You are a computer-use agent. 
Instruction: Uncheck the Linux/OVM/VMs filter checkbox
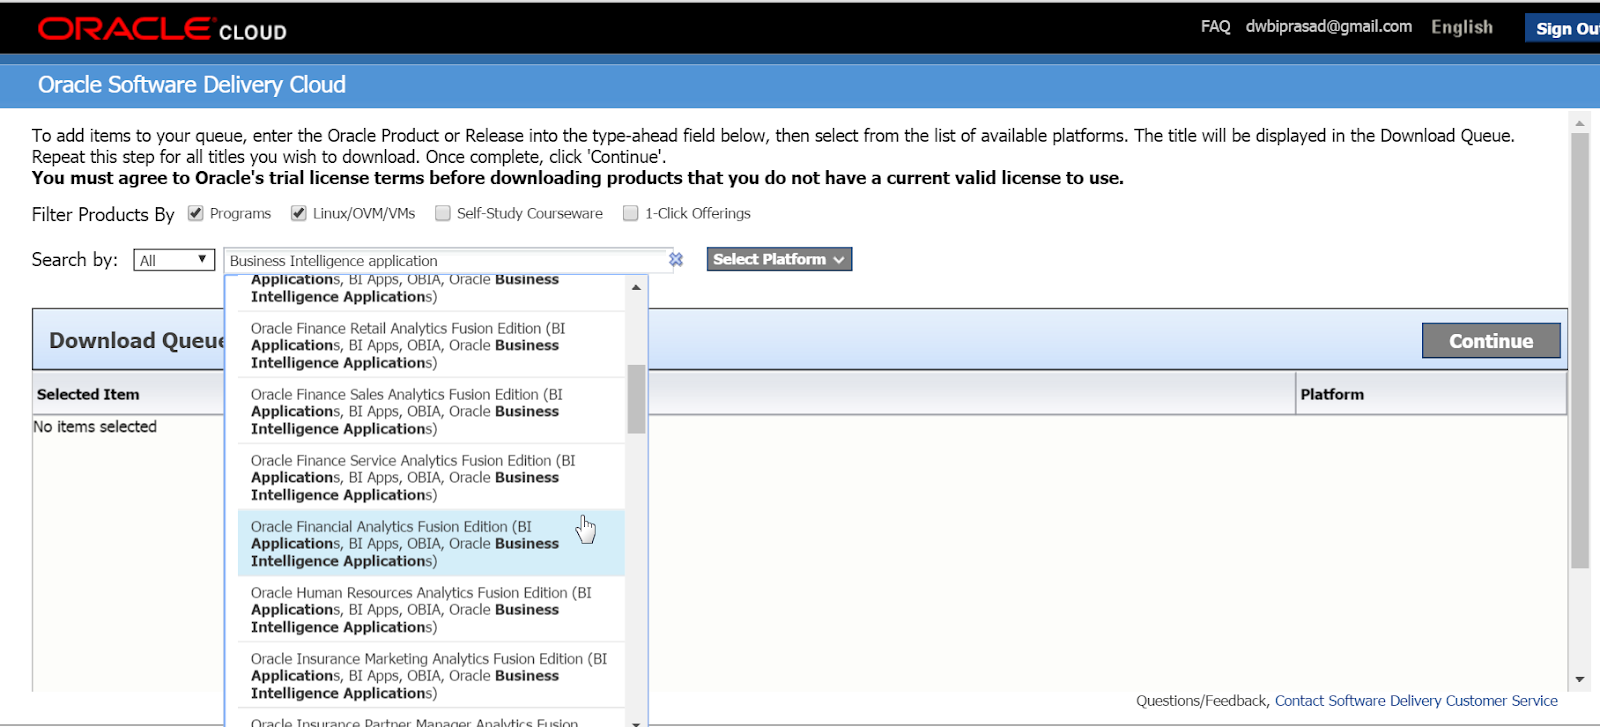coord(299,213)
